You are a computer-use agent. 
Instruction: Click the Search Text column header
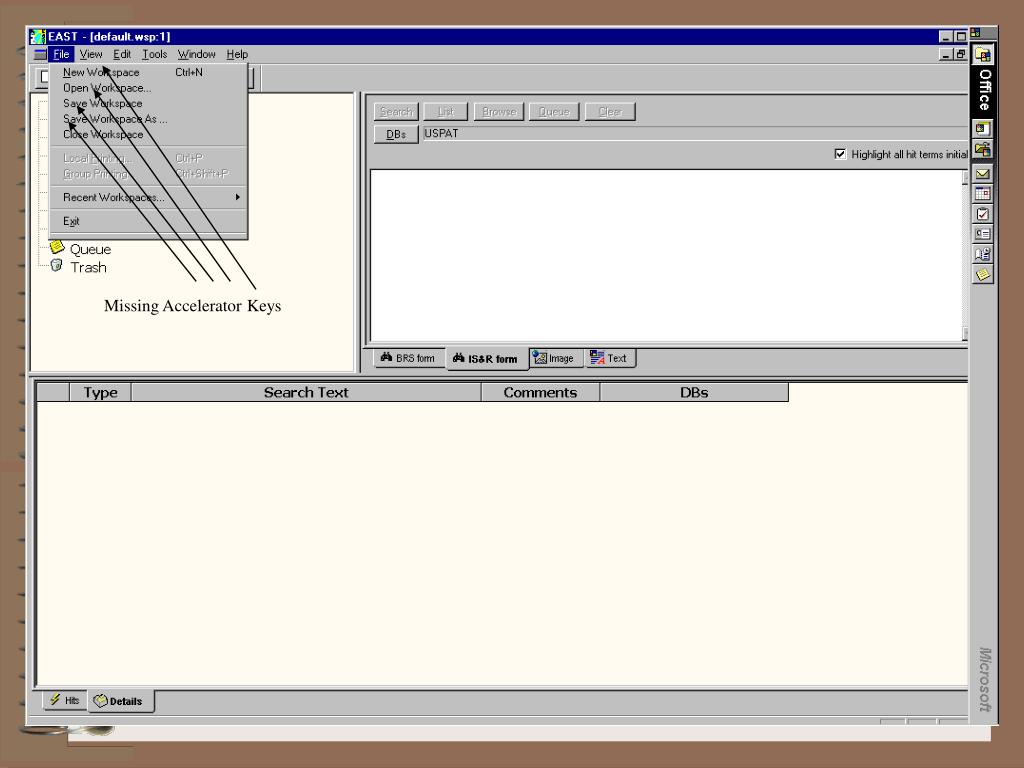click(306, 392)
